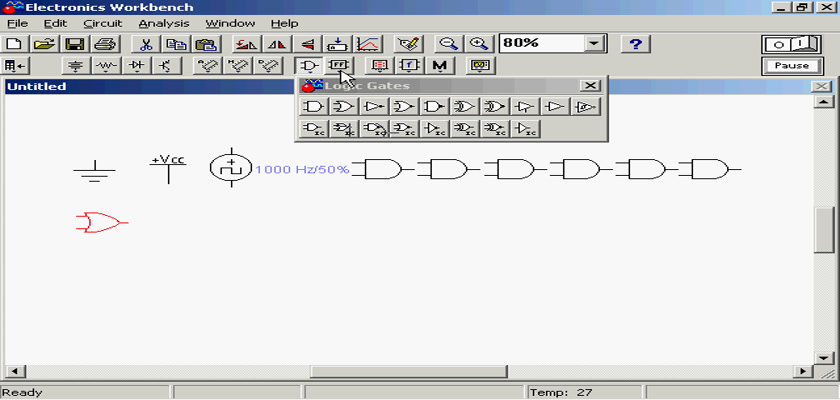Select the red OR gate on the canvas

pos(100,221)
